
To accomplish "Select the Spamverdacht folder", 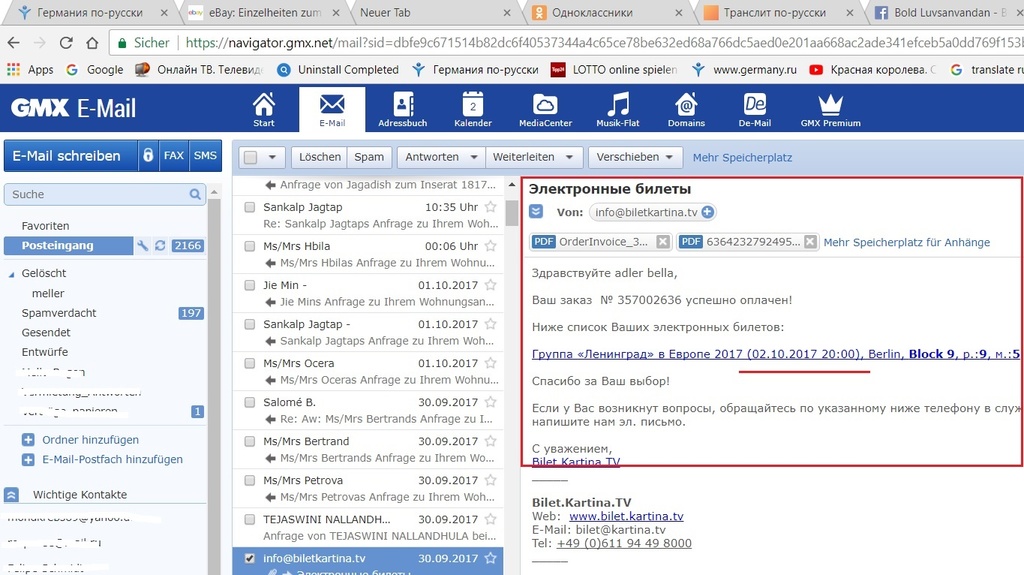I will 59,313.
